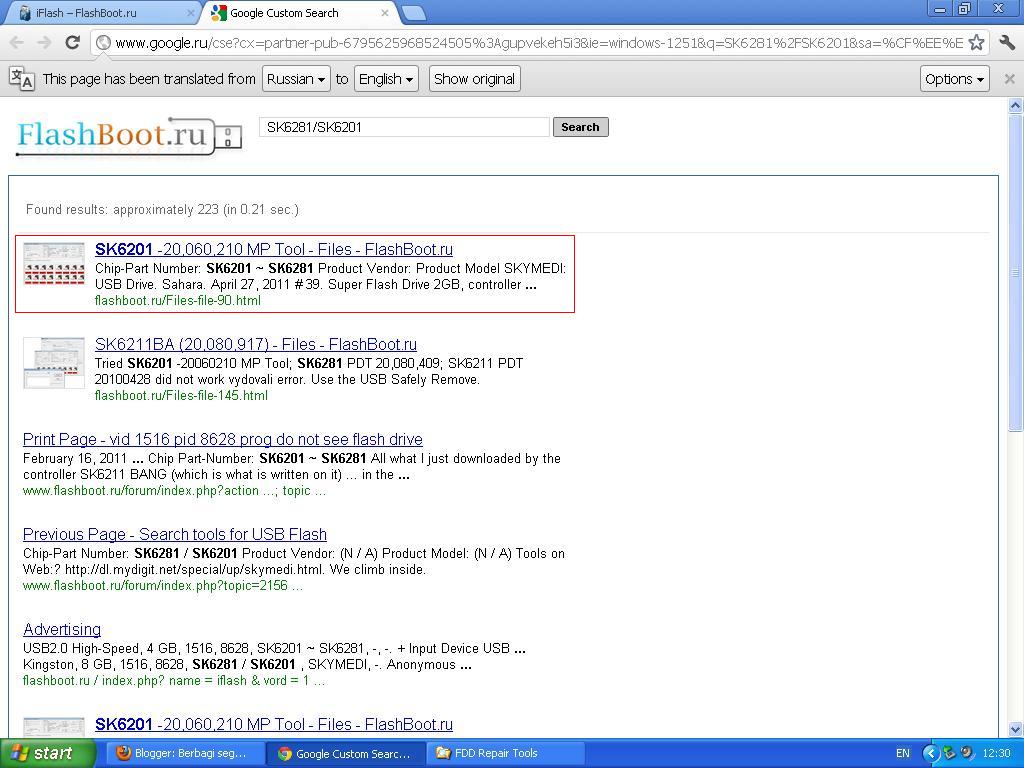Click the browser forward arrow
The image size is (1024, 768).
pyautogui.click(x=44, y=43)
